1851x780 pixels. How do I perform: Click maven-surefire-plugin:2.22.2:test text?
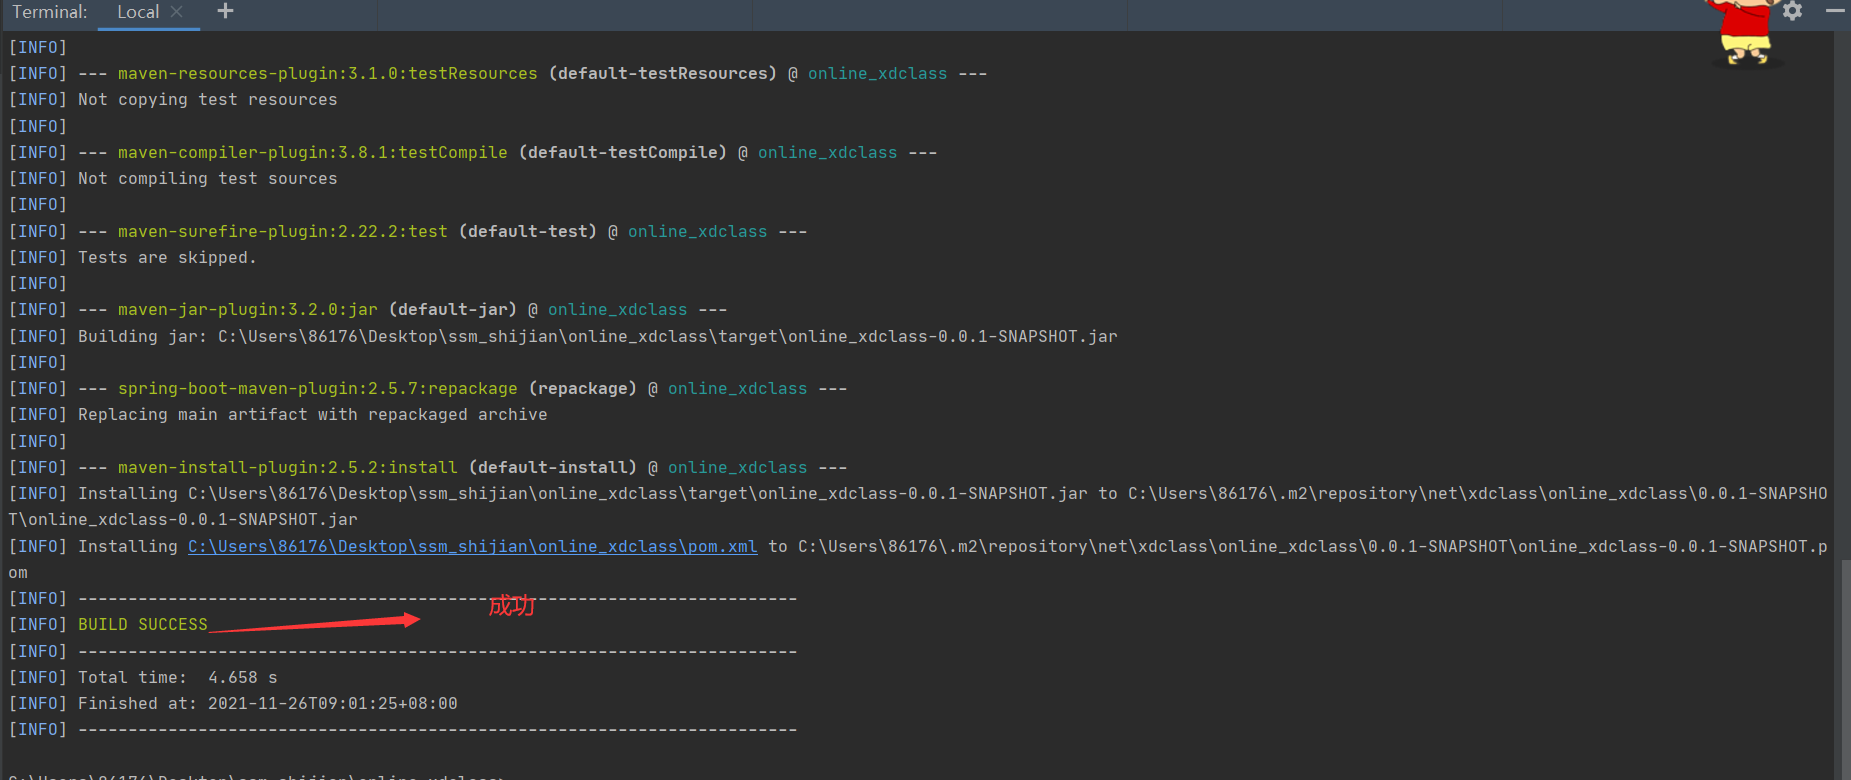click(x=283, y=231)
